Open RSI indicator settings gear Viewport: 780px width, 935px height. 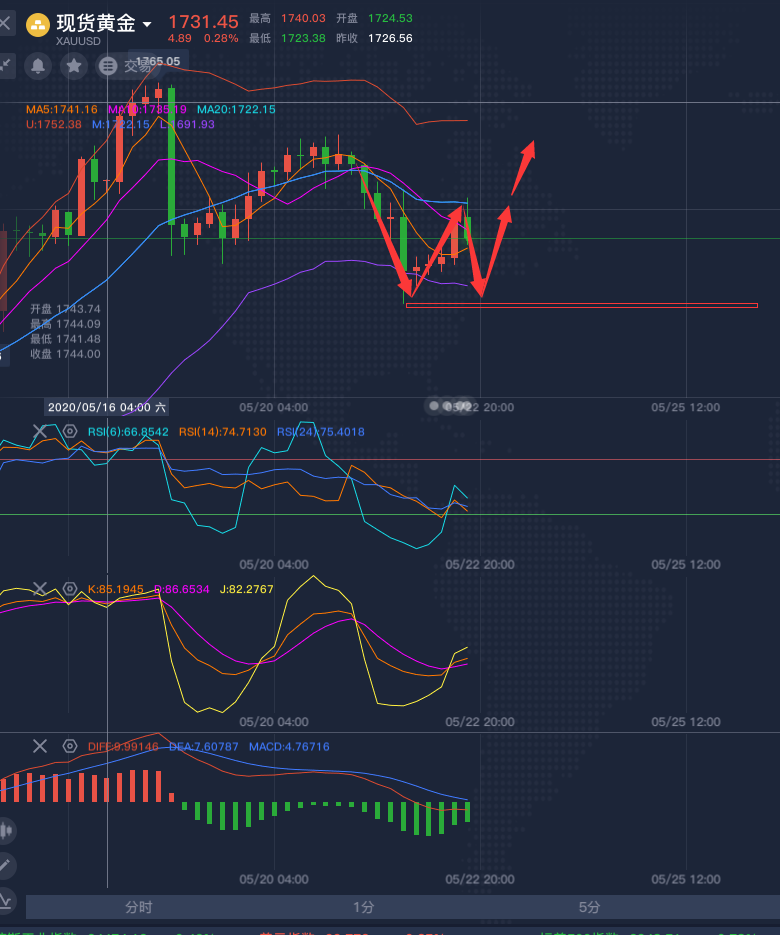(70, 432)
